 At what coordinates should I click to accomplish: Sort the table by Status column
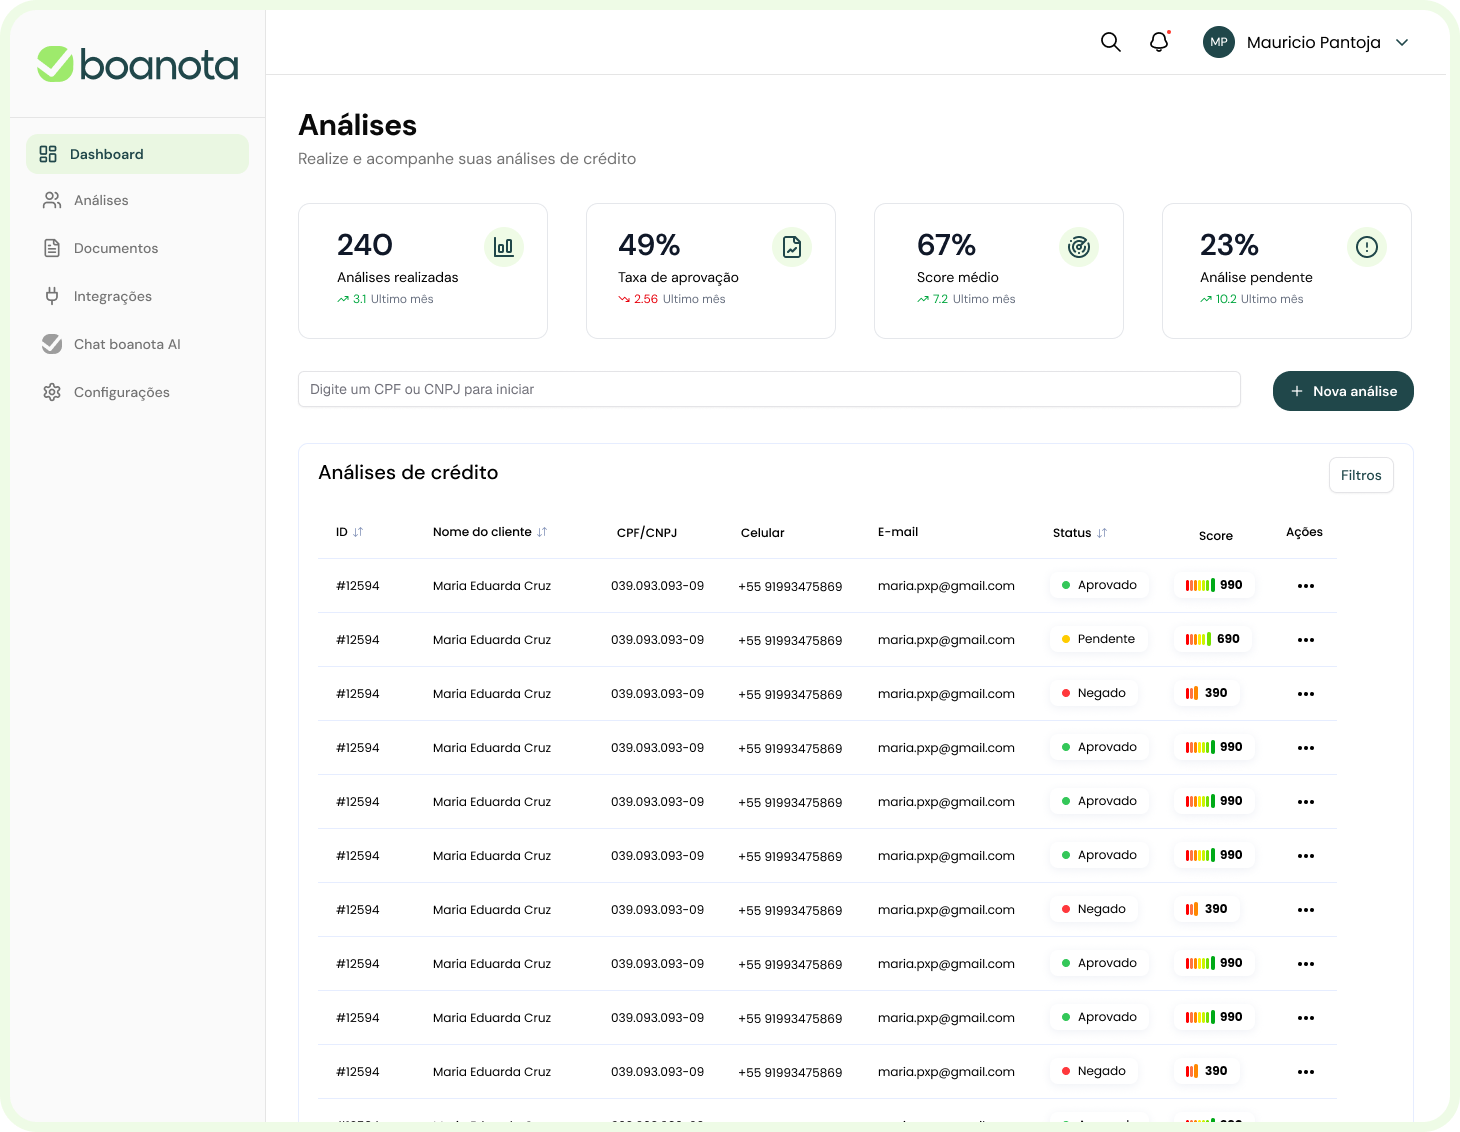click(x=1102, y=533)
